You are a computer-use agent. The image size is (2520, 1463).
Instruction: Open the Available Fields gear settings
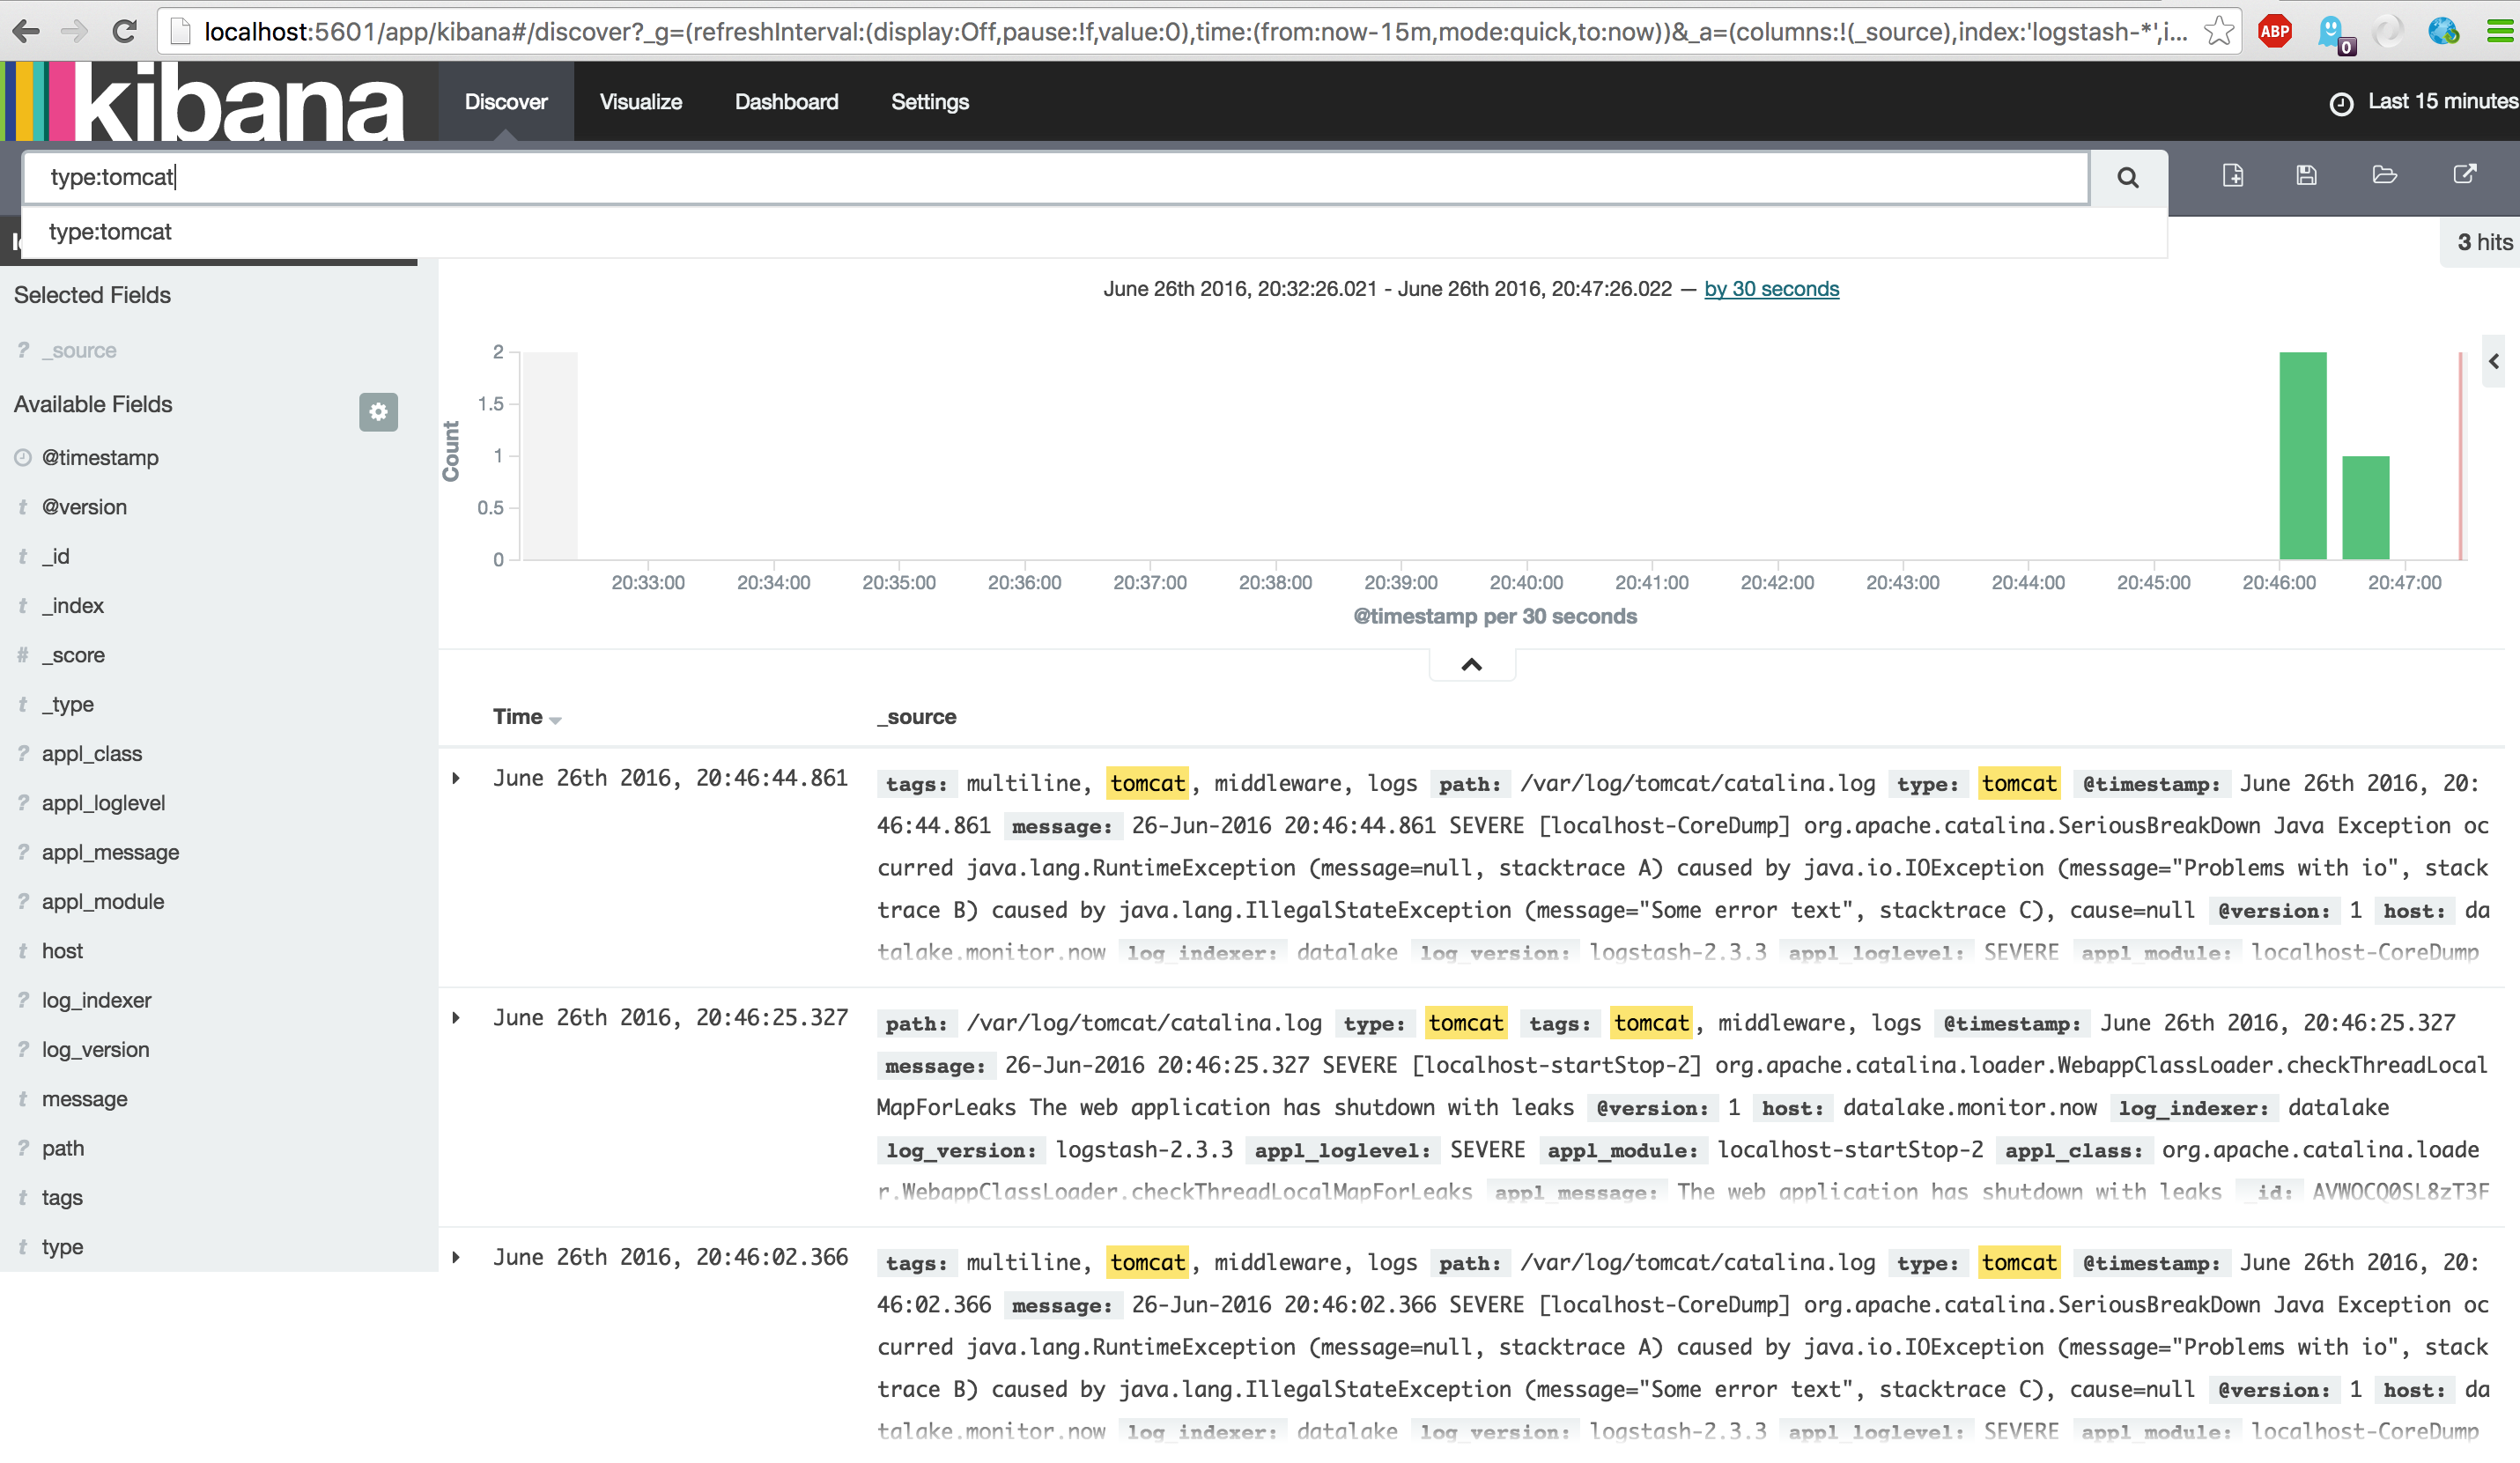(378, 412)
